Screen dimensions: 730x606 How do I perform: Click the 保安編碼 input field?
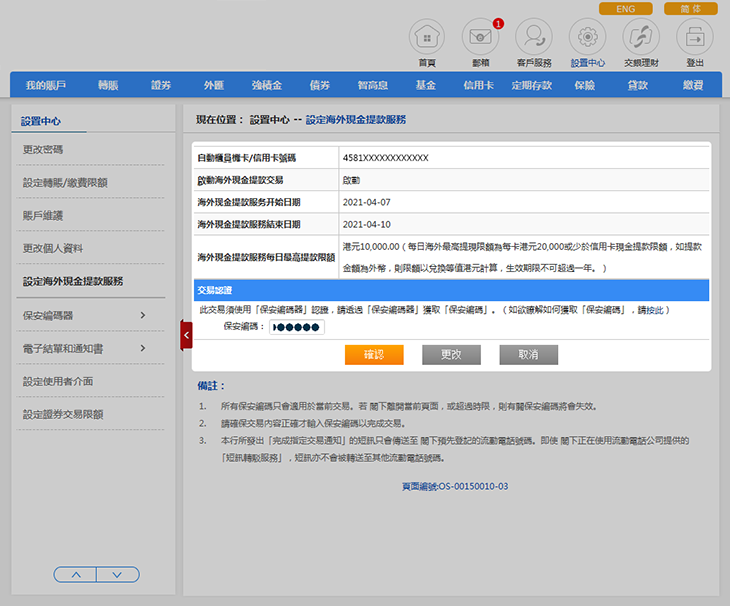[297, 327]
